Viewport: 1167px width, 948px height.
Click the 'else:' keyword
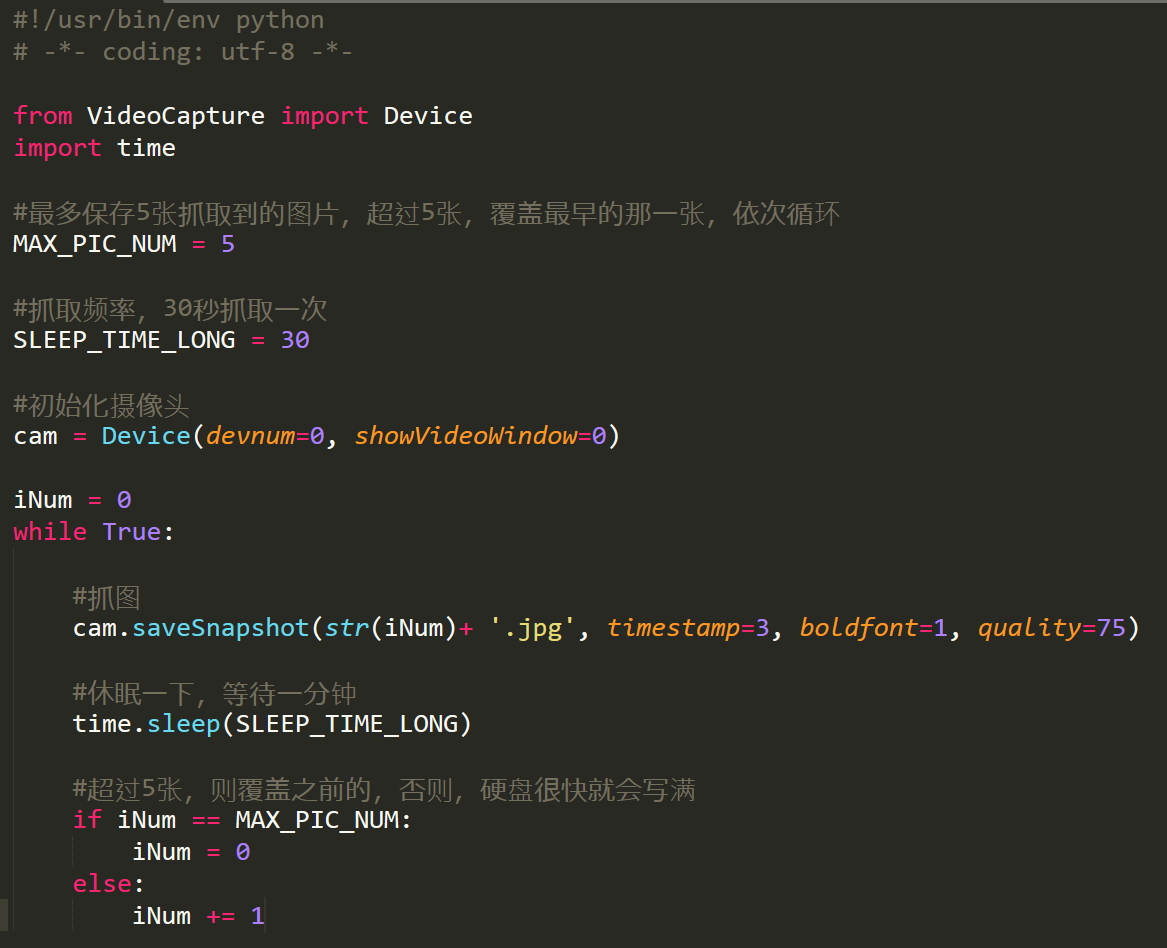(x=108, y=884)
